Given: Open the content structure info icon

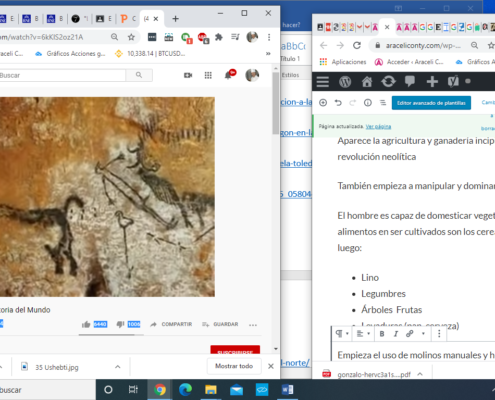Looking at the screenshot, I should point(368,103).
